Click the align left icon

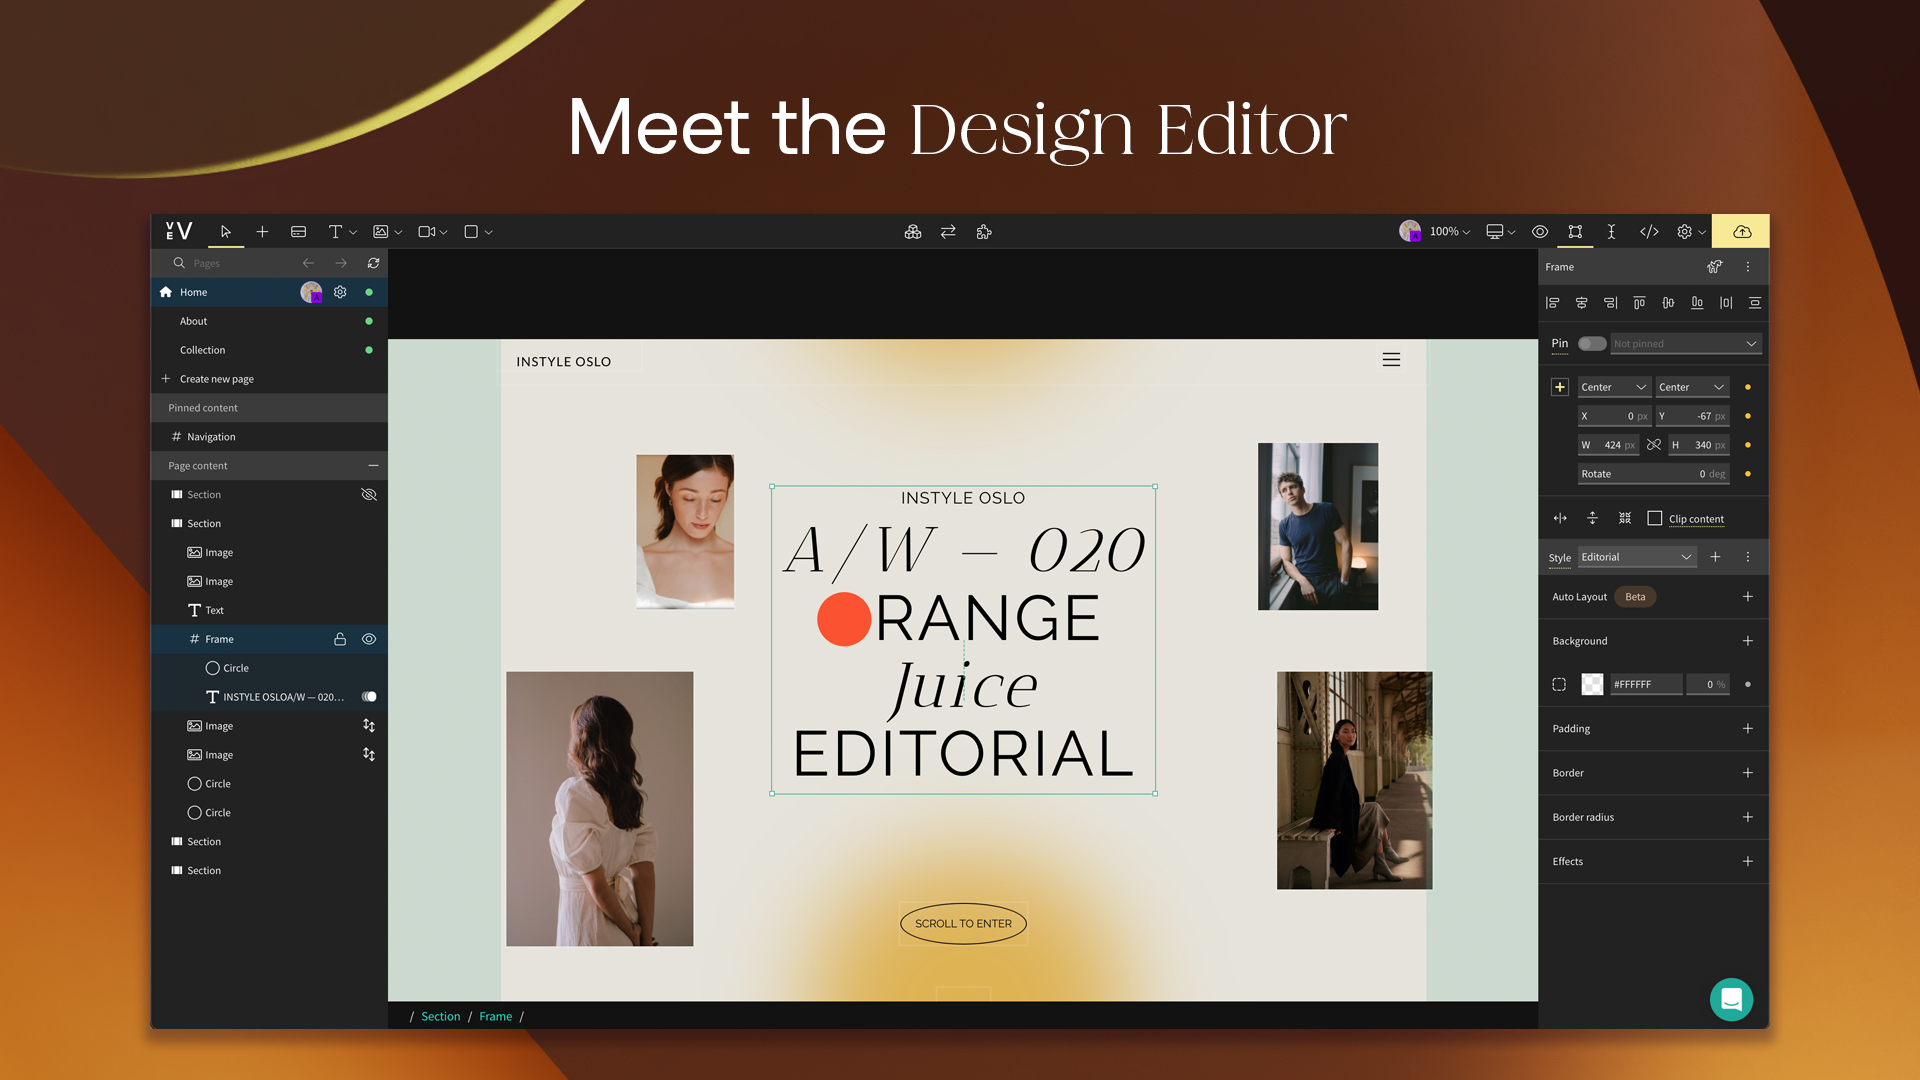1553,303
